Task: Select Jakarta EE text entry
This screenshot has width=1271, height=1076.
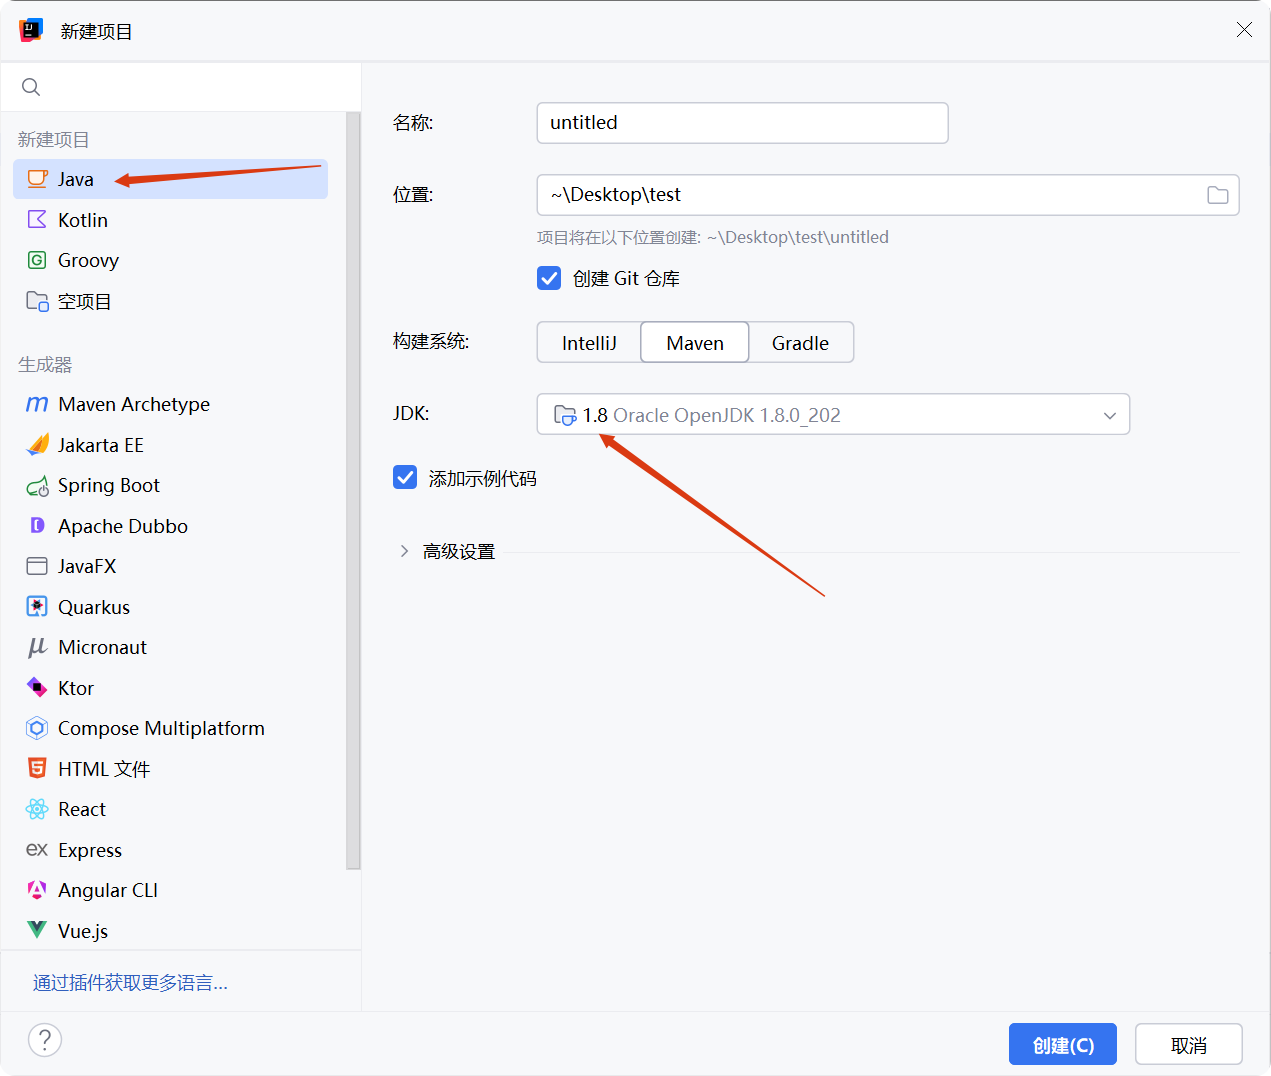Action: coord(101,445)
